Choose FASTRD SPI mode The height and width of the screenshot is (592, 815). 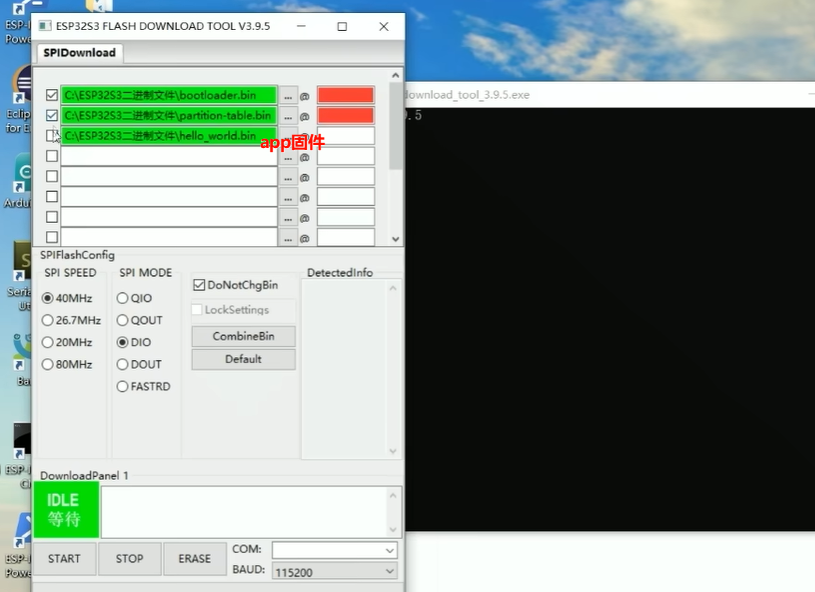click(x=122, y=387)
